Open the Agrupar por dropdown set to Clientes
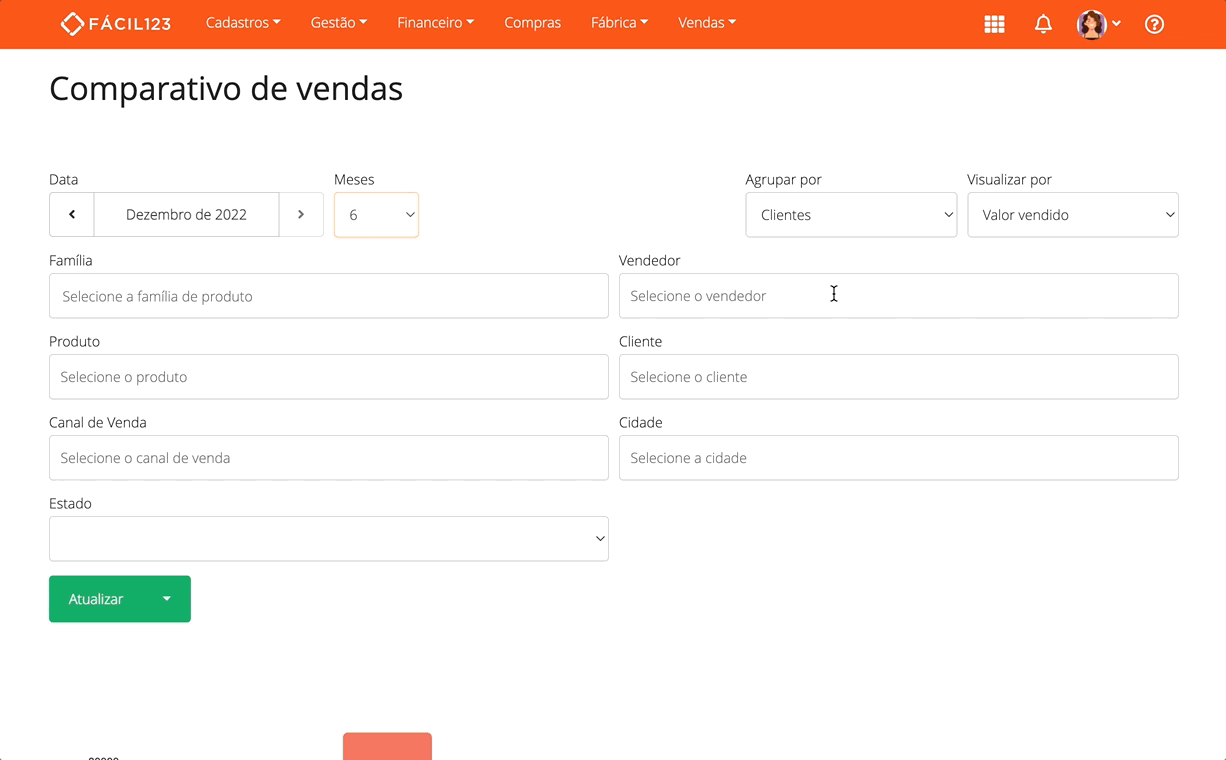Viewport: 1226px width, 760px height. [x=851, y=214]
